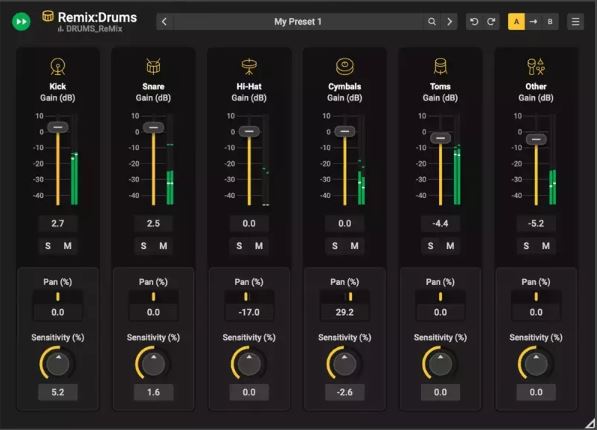Solo the Cymbals channel
The width and height of the screenshot is (597, 430).
[x=335, y=246]
